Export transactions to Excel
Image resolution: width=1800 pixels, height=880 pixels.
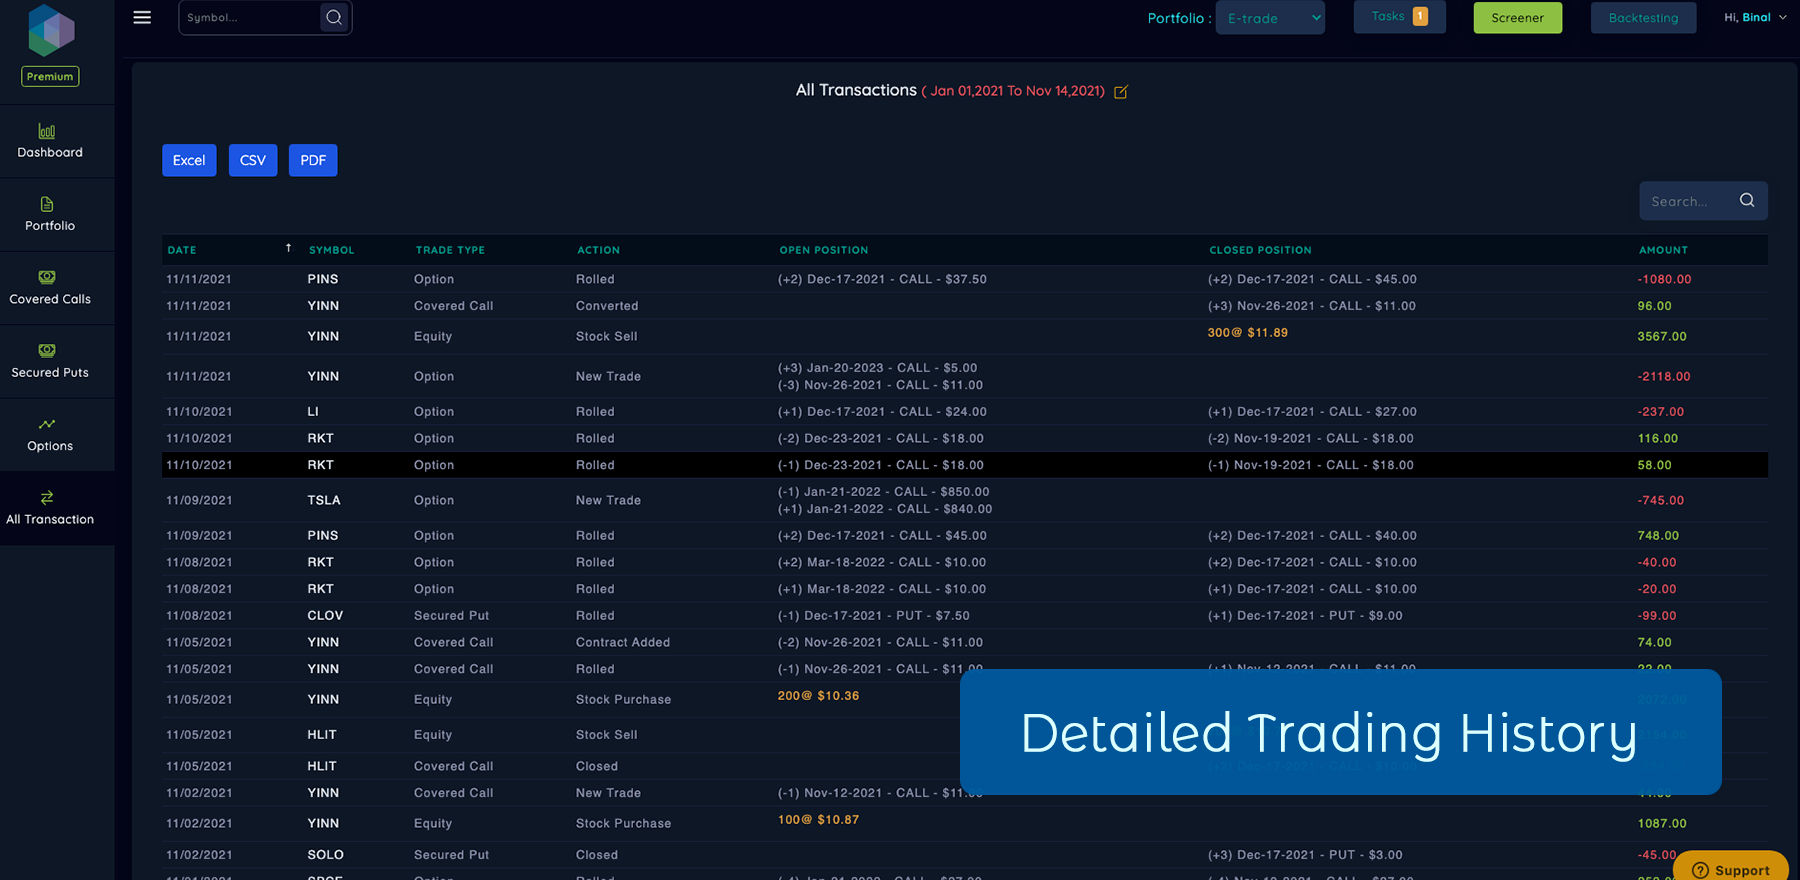point(189,160)
